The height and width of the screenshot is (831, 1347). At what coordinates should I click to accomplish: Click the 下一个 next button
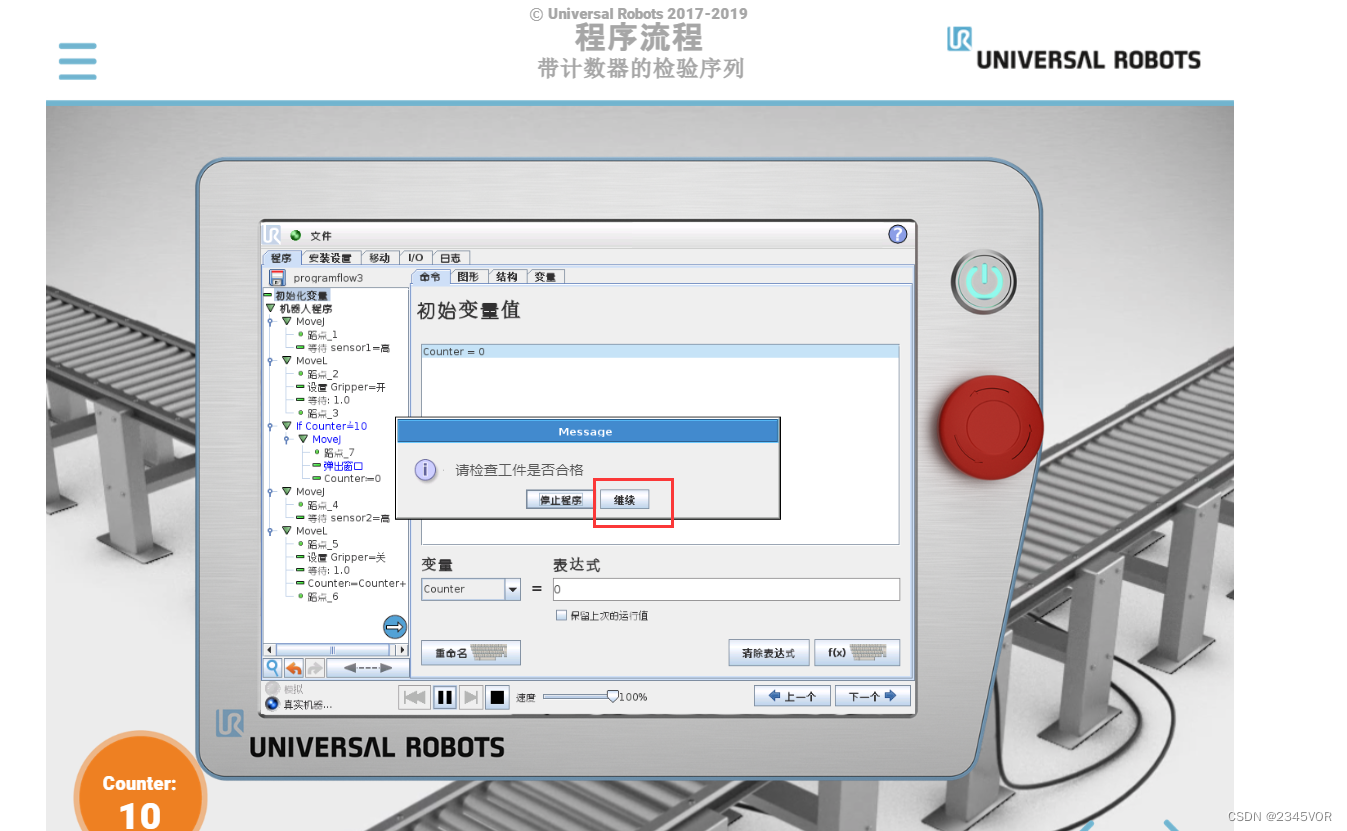tap(873, 697)
